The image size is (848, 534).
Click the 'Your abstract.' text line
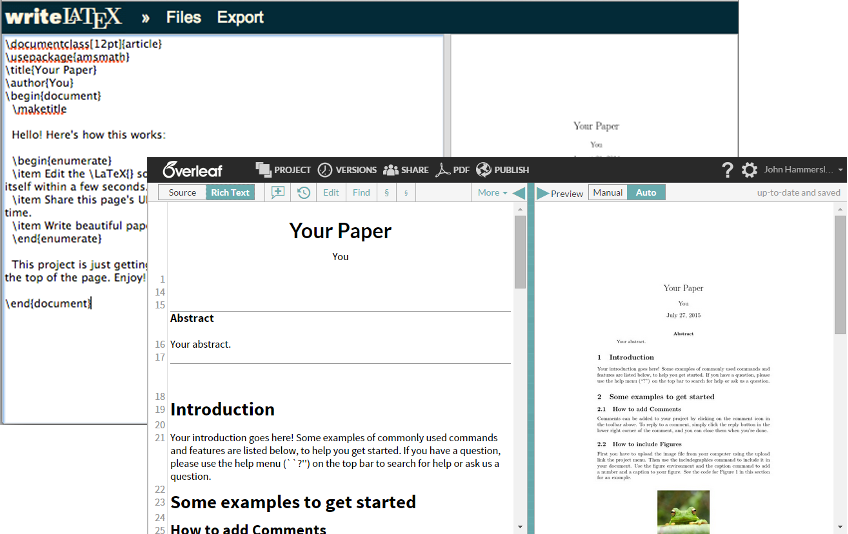tap(200, 344)
